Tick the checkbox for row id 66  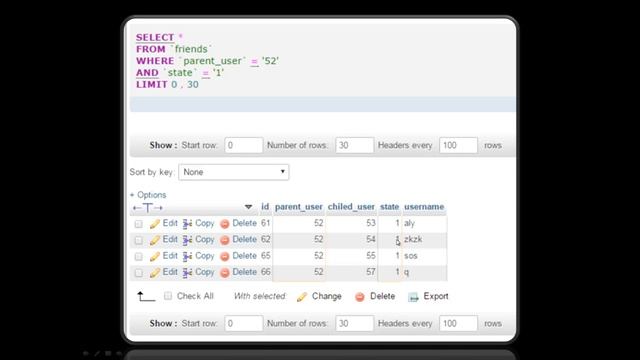(139, 273)
